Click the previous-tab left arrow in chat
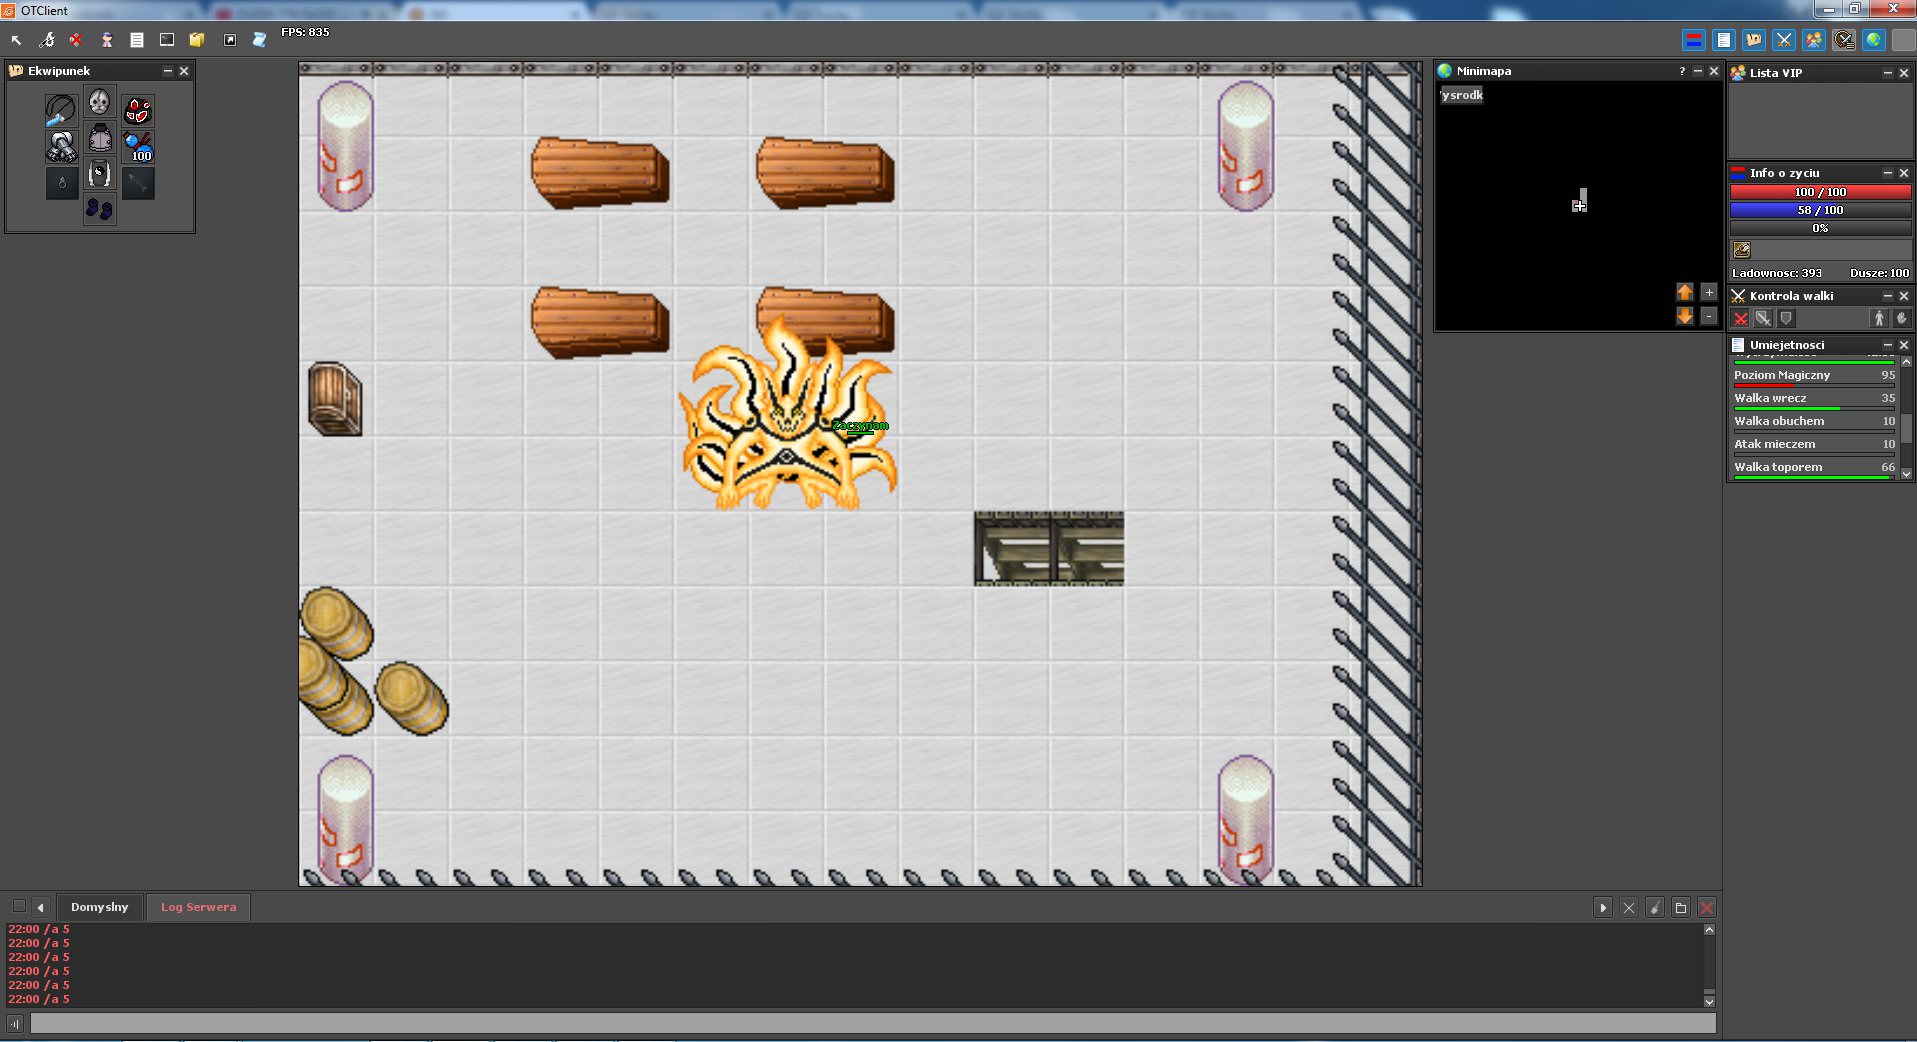This screenshot has height=1042, width=1917. (40, 907)
